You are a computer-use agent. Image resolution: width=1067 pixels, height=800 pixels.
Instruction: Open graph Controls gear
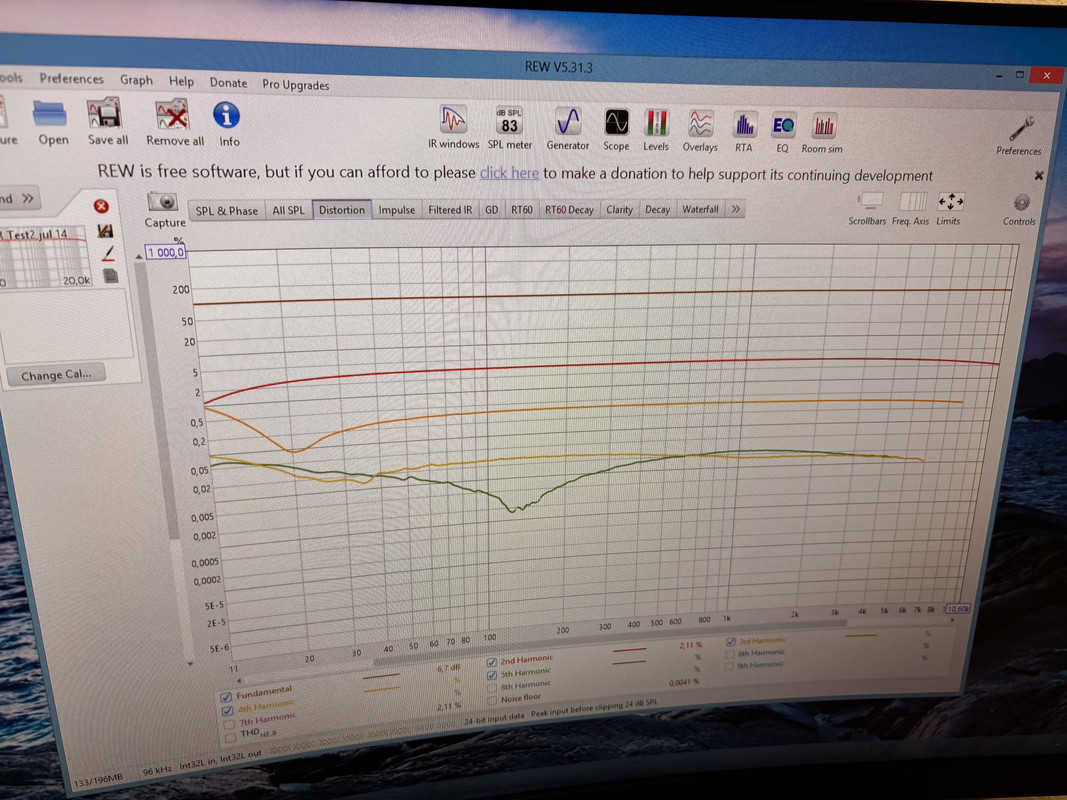click(x=1019, y=209)
